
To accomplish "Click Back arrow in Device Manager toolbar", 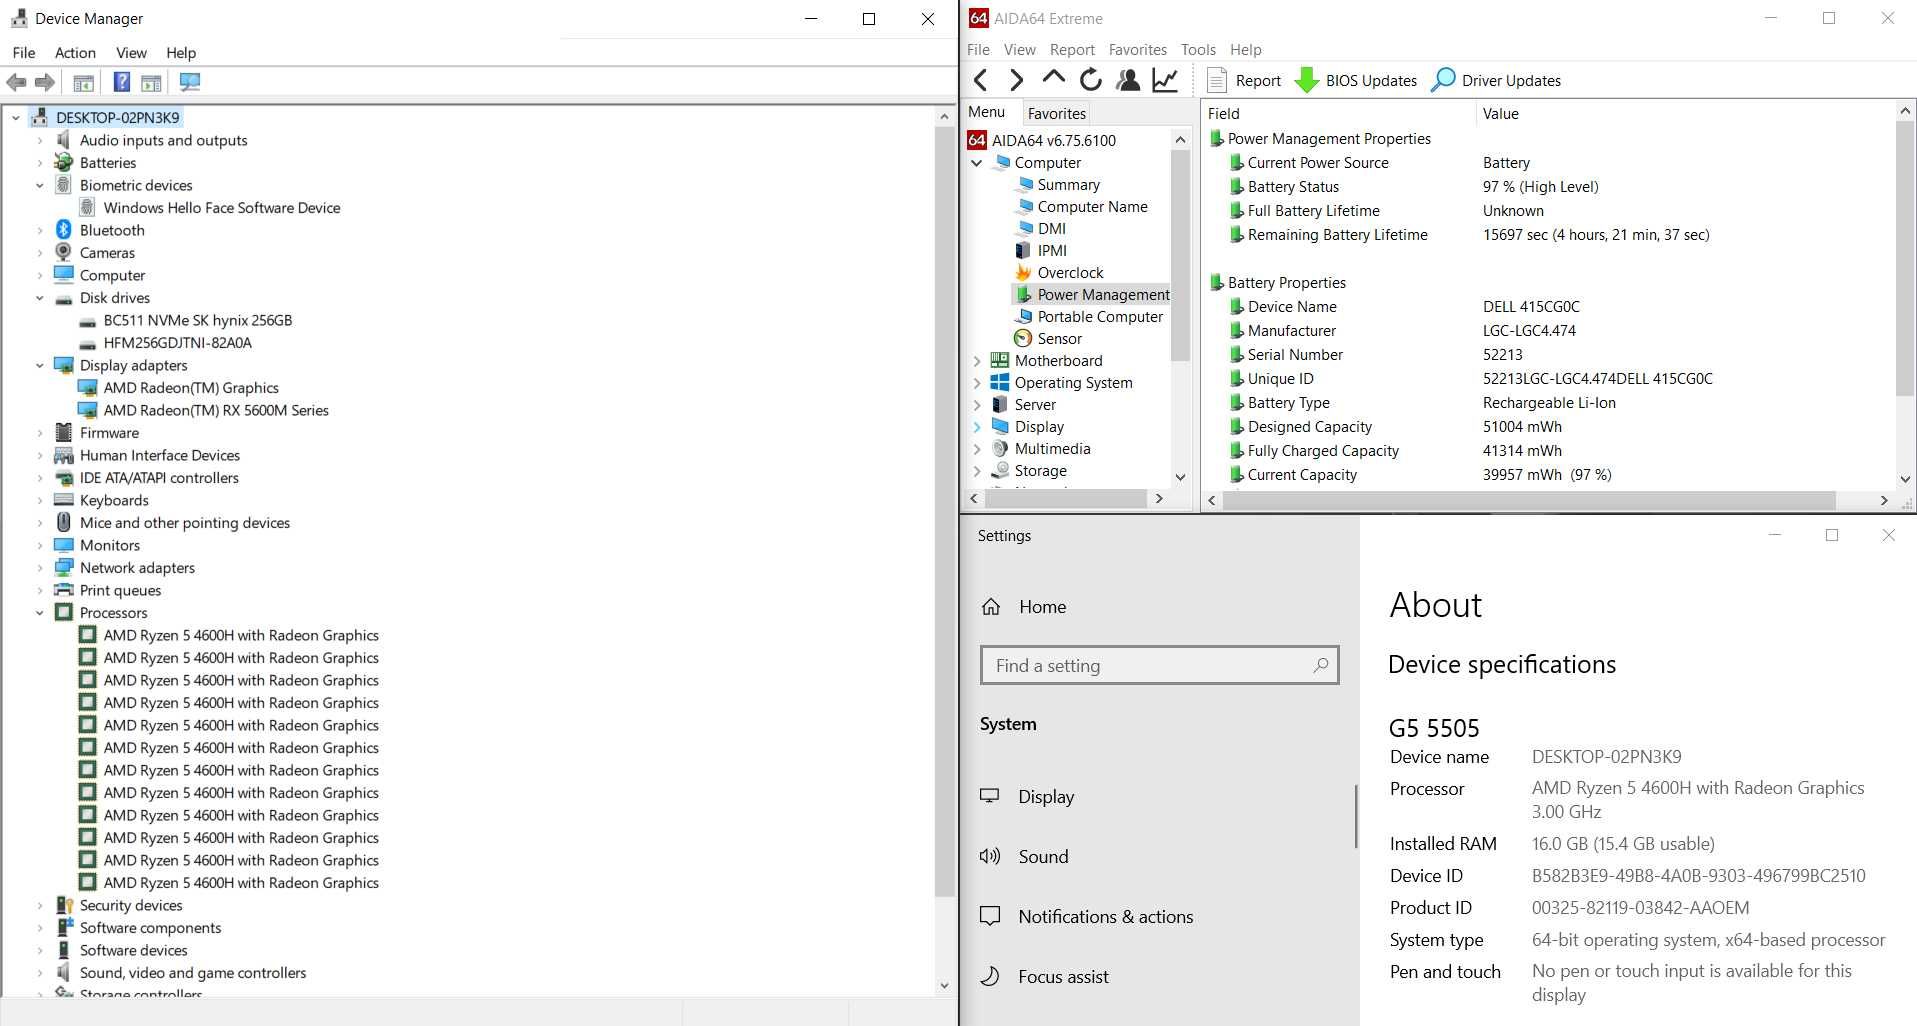I will click(16, 82).
